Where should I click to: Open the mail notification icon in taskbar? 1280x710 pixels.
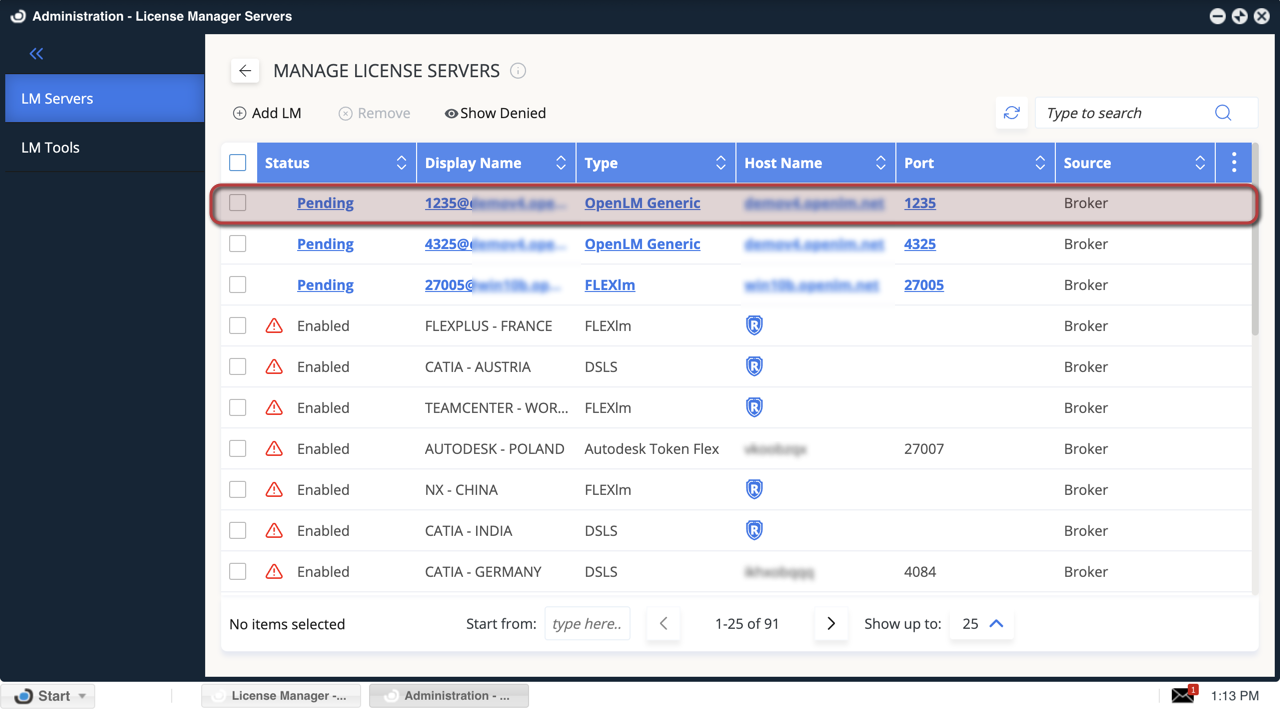[1183, 695]
